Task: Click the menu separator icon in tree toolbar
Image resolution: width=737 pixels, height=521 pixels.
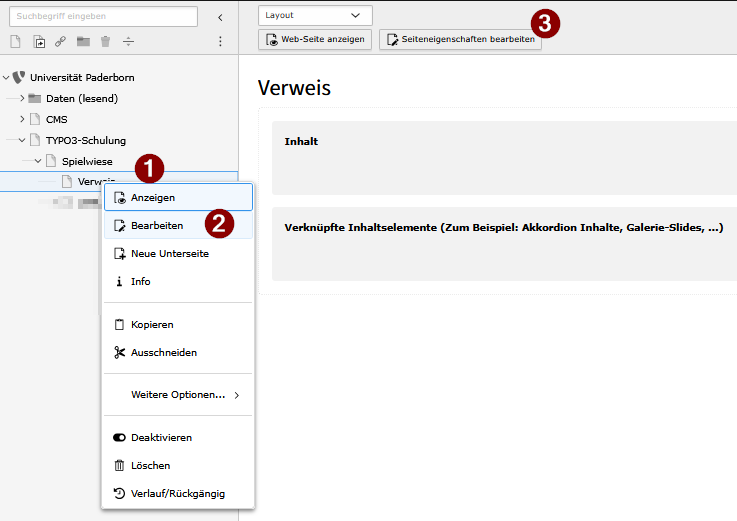Action: point(128,41)
